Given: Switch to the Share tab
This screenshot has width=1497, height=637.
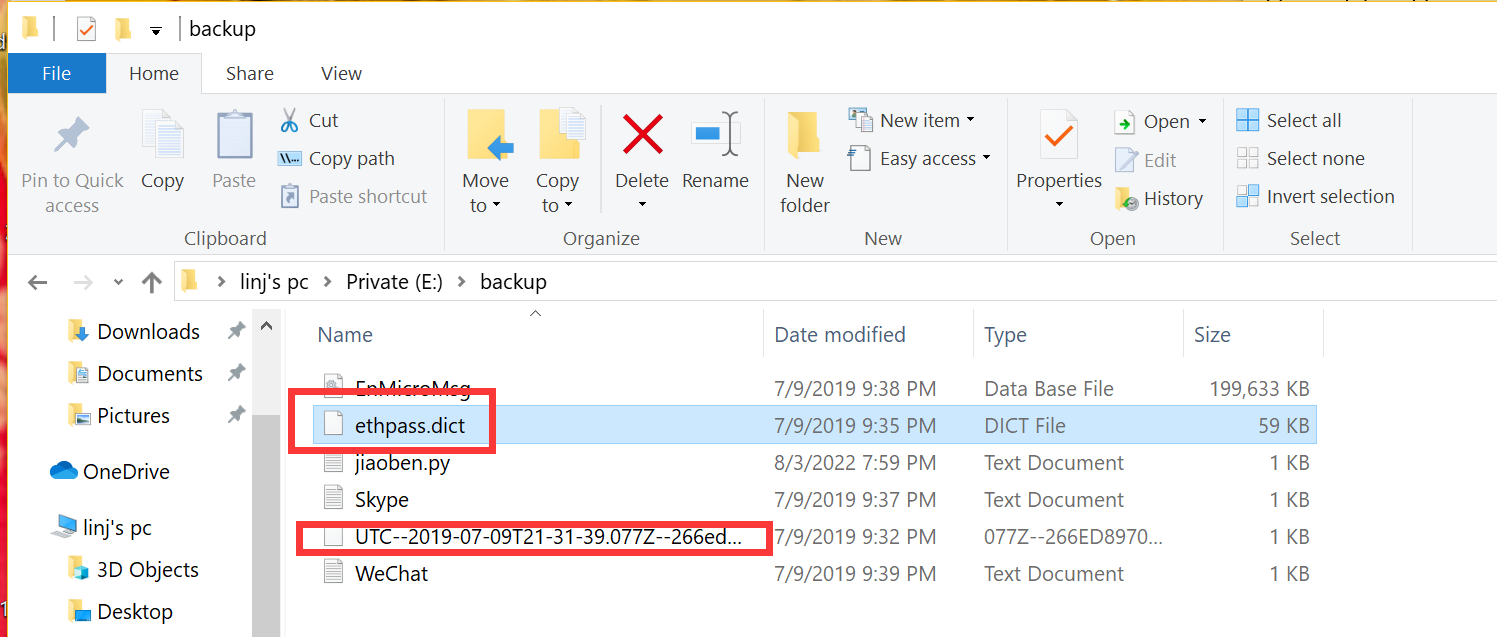Looking at the screenshot, I should coord(249,73).
